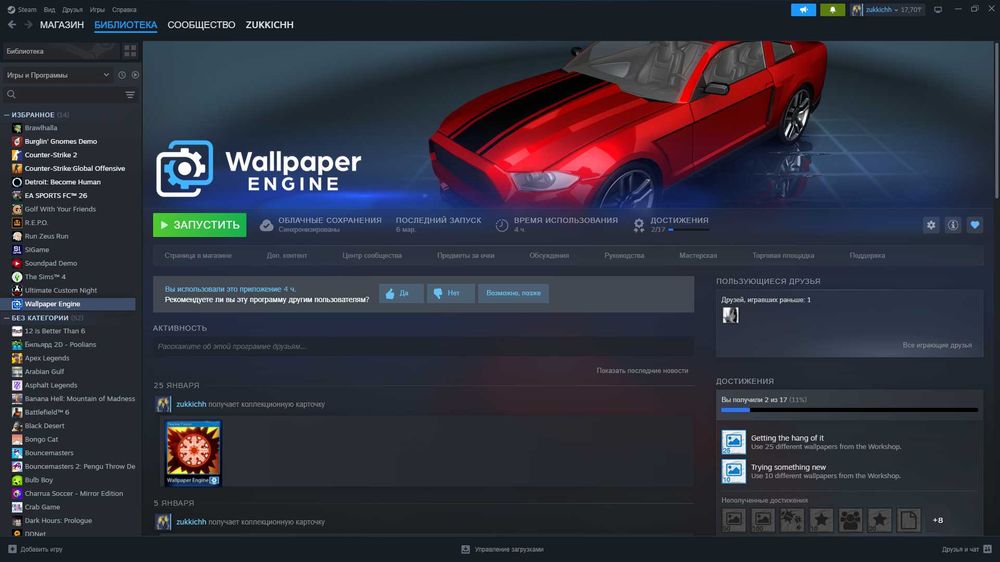Open Торговая площадка link
This screenshot has height=562, width=1000.
[x=783, y=255]
